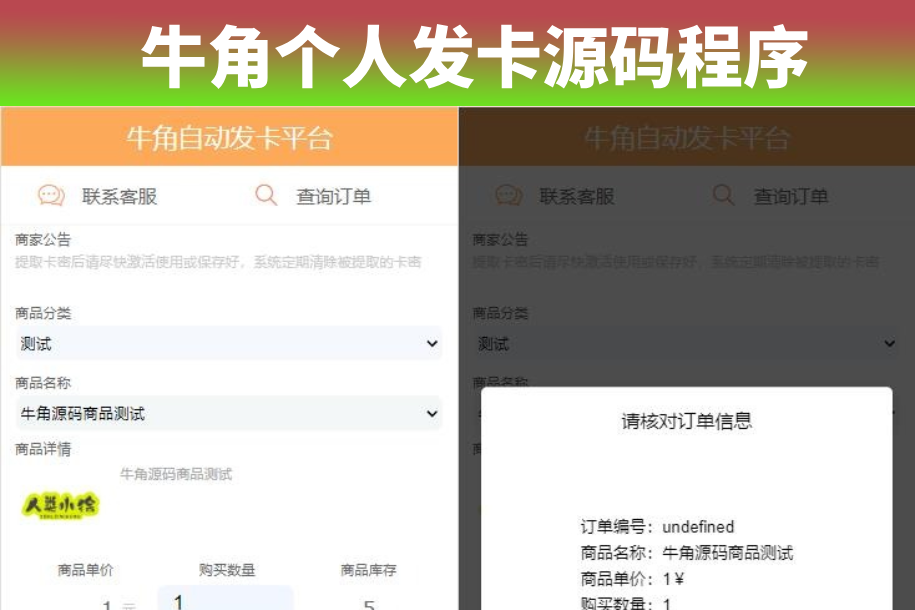
Task: Click the orange 牛角自动发卡平台 header in the light panel
Action: tap(229, 138)
